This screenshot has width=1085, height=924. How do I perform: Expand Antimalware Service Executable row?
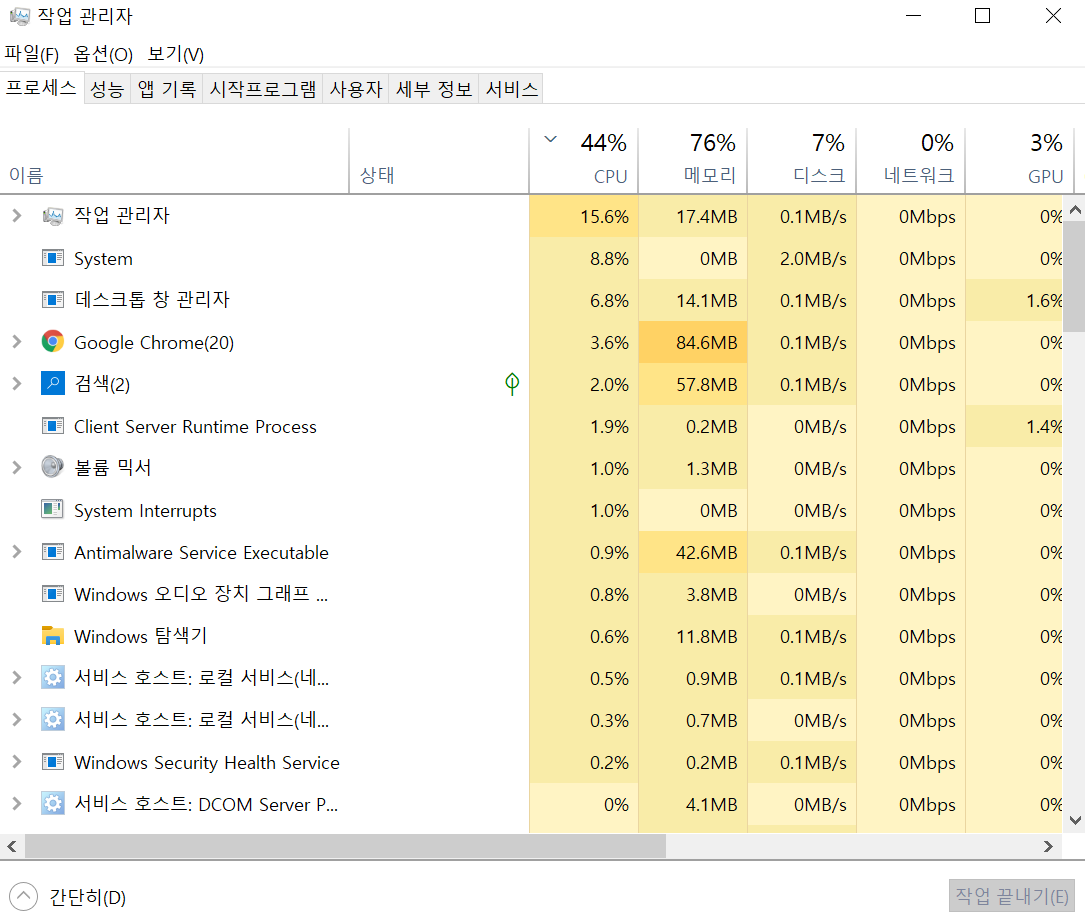point(17,552)
